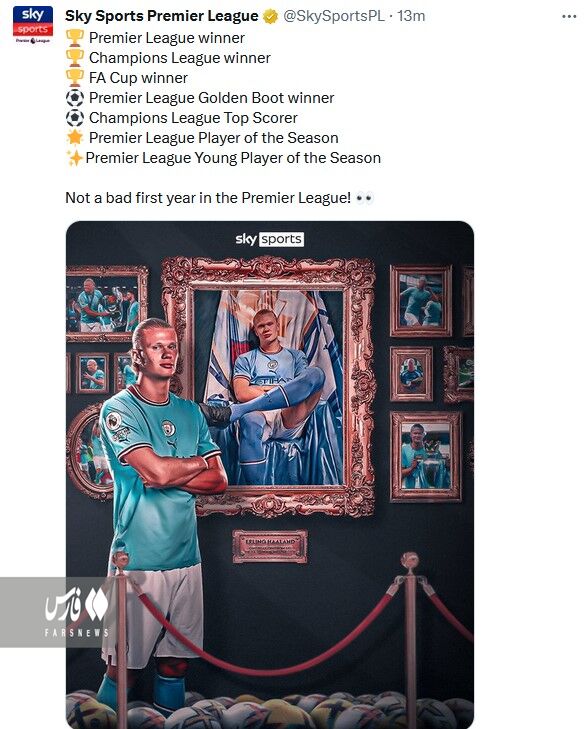Image resolution: width=587 pixels, height=729 pixels.
Task: Click the Sky Sports profile avatar
Action: [33, 24]
